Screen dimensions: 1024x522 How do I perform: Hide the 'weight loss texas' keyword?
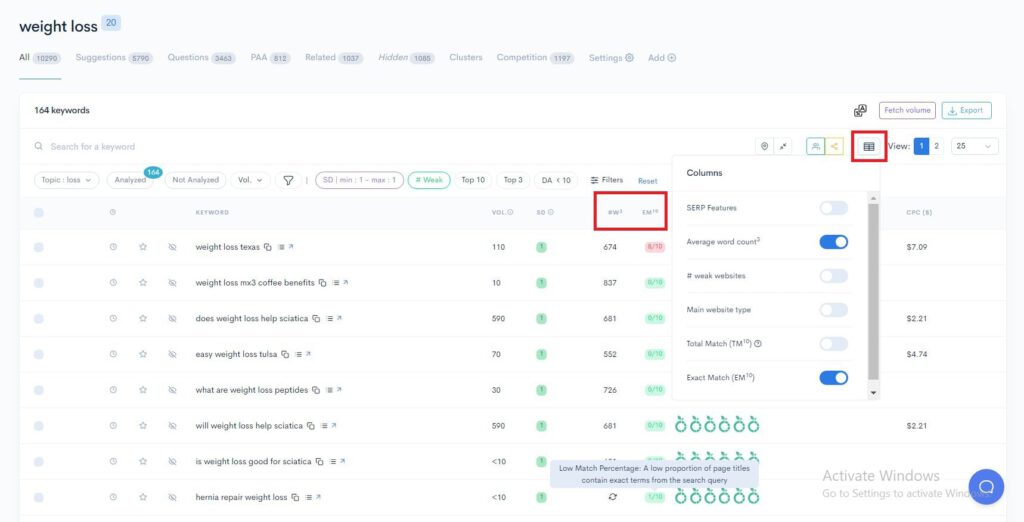pos(172,247)
